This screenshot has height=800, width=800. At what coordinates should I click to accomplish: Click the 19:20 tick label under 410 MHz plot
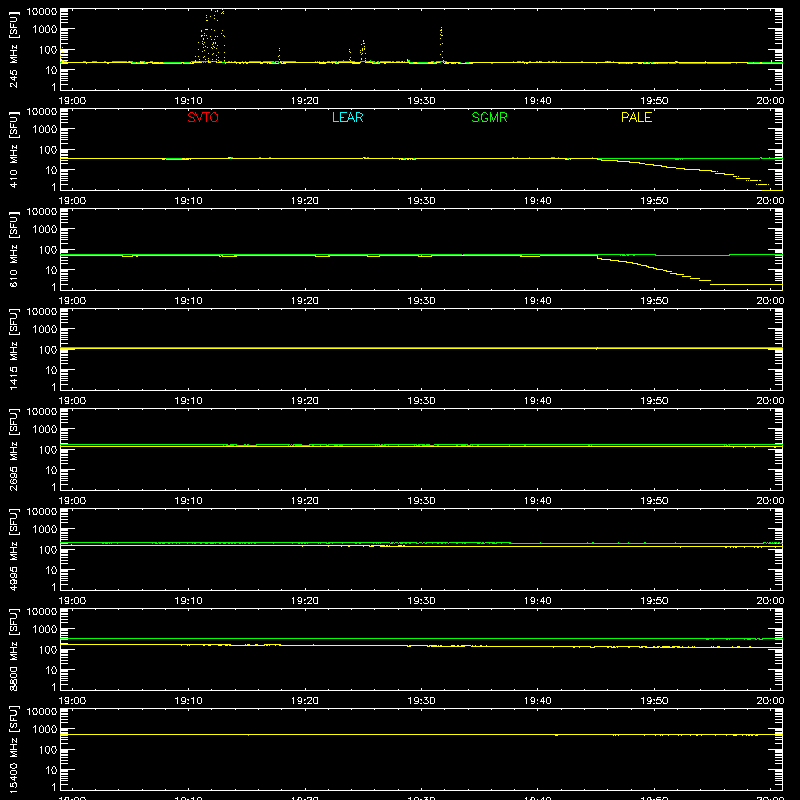click(305, 201)
